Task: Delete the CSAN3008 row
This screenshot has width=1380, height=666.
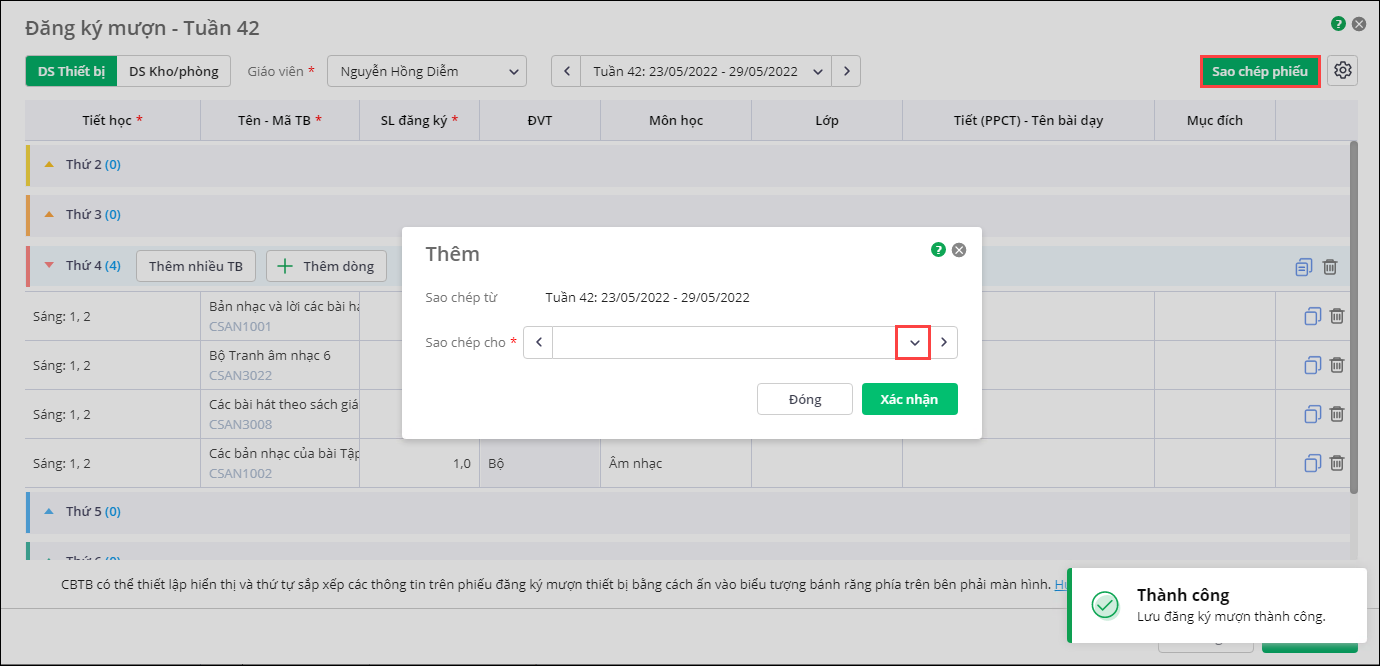Action: [x=1337, y=414]
